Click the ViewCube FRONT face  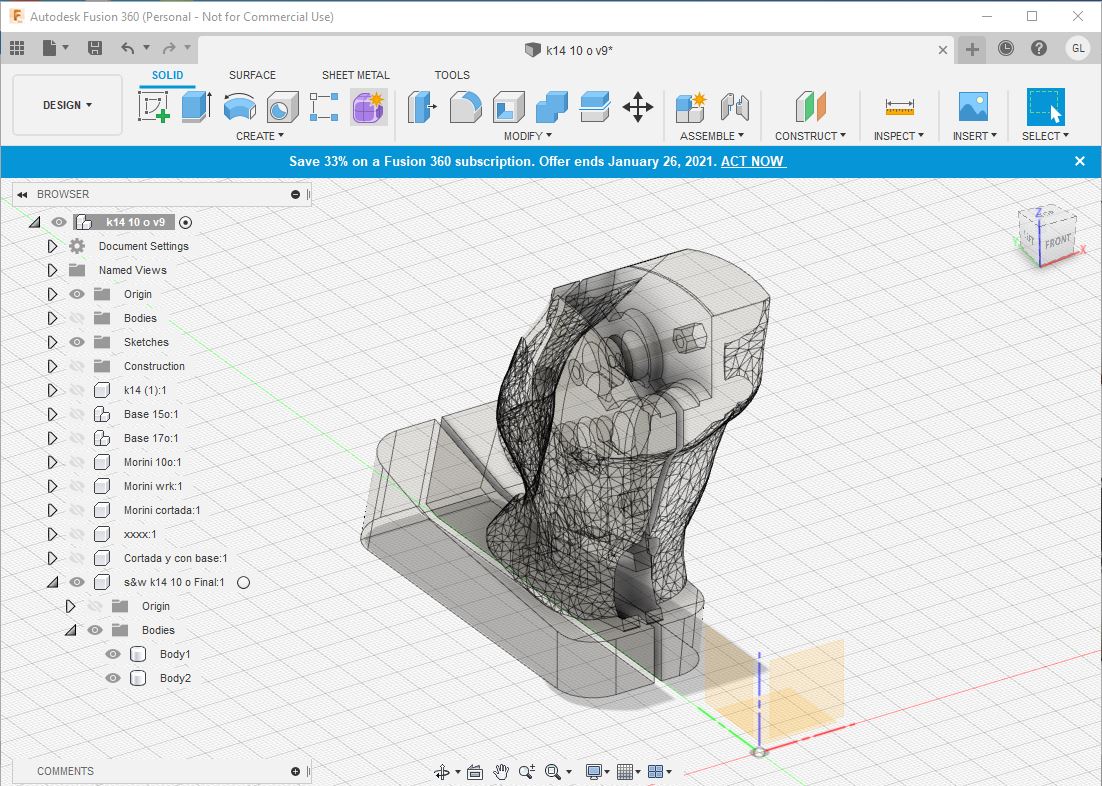click(1057, 240)
